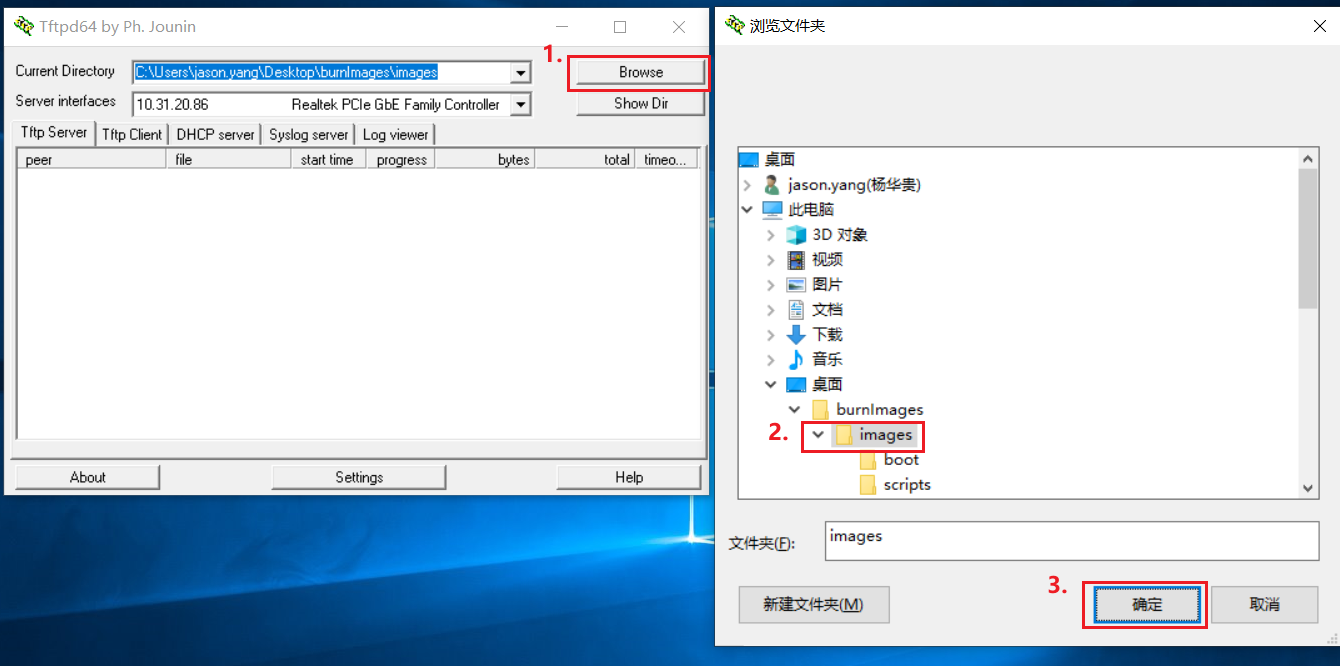
Task: Select the 图片 pictures folder icon
Action: pos(796,285)
